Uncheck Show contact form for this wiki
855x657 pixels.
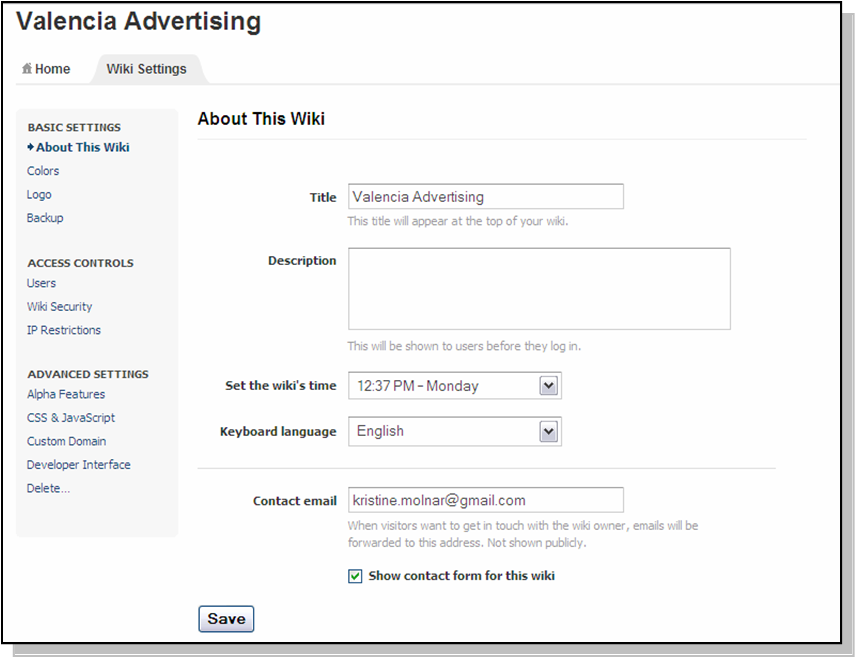[355, 576]
